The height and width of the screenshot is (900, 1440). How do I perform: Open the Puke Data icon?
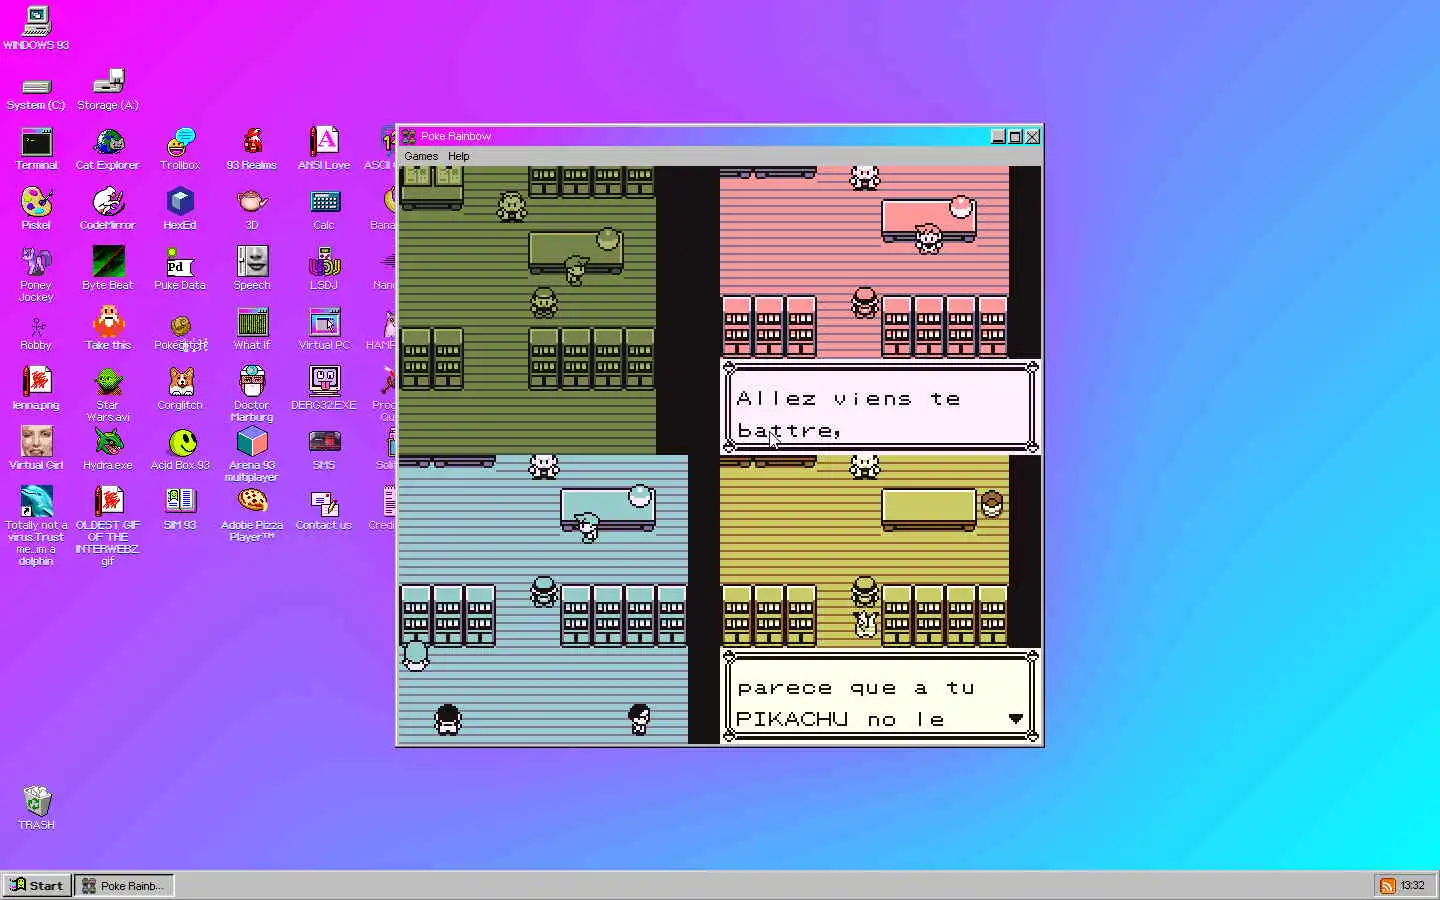[x=180, y=270]
